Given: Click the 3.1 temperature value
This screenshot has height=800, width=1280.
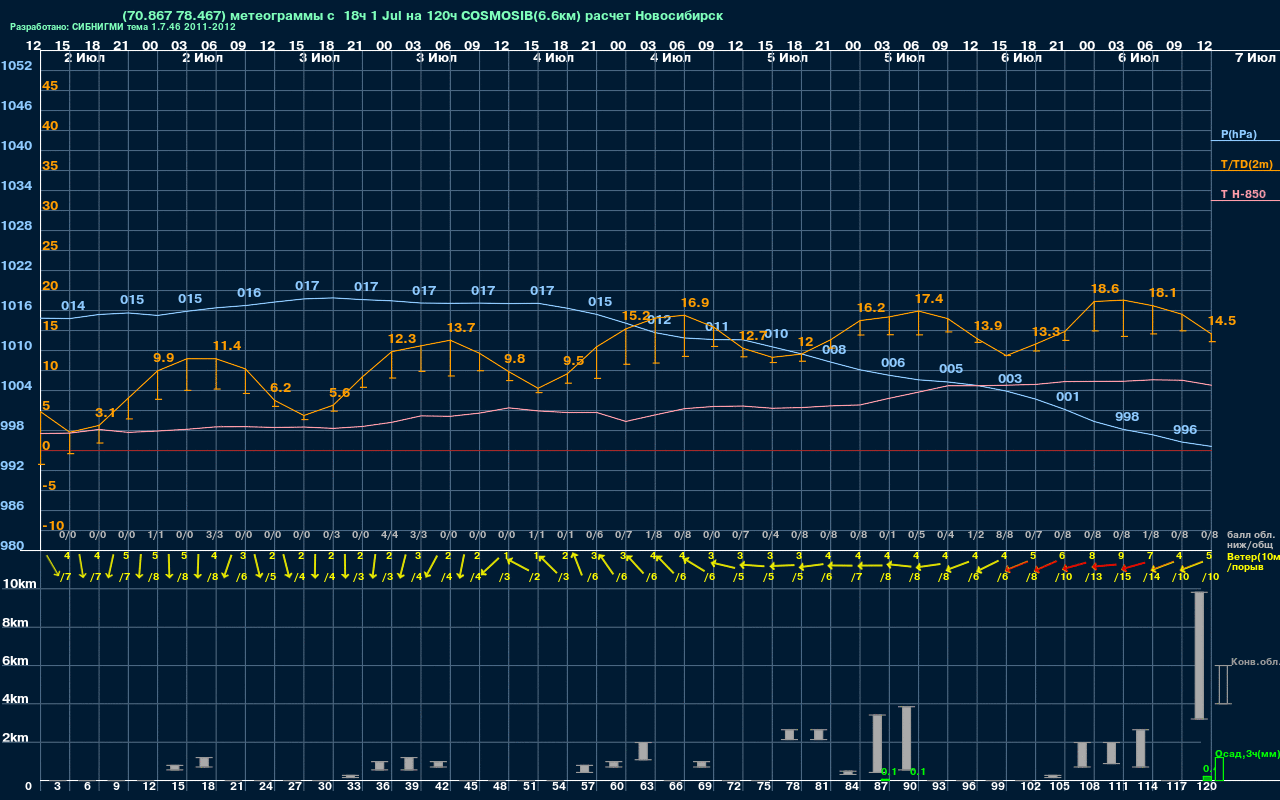Looking at the screenshot, I should [105, 413].
